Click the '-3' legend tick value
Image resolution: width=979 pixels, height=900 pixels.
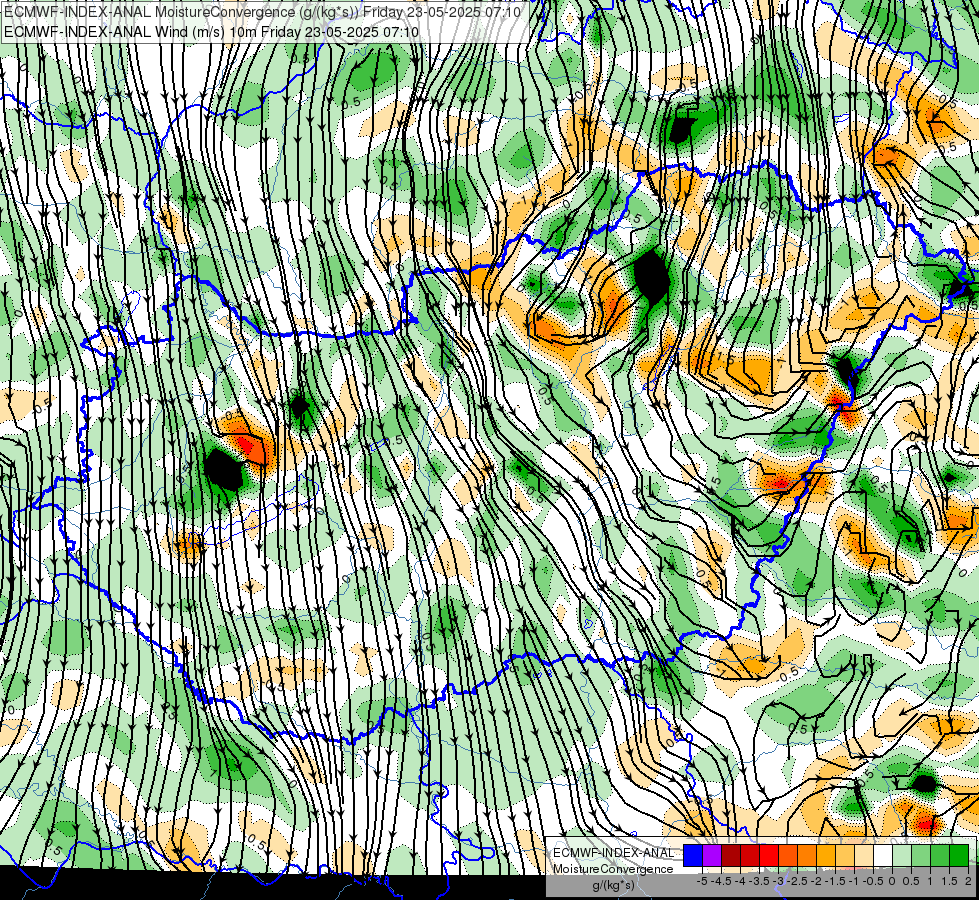(x=779, y=881)
